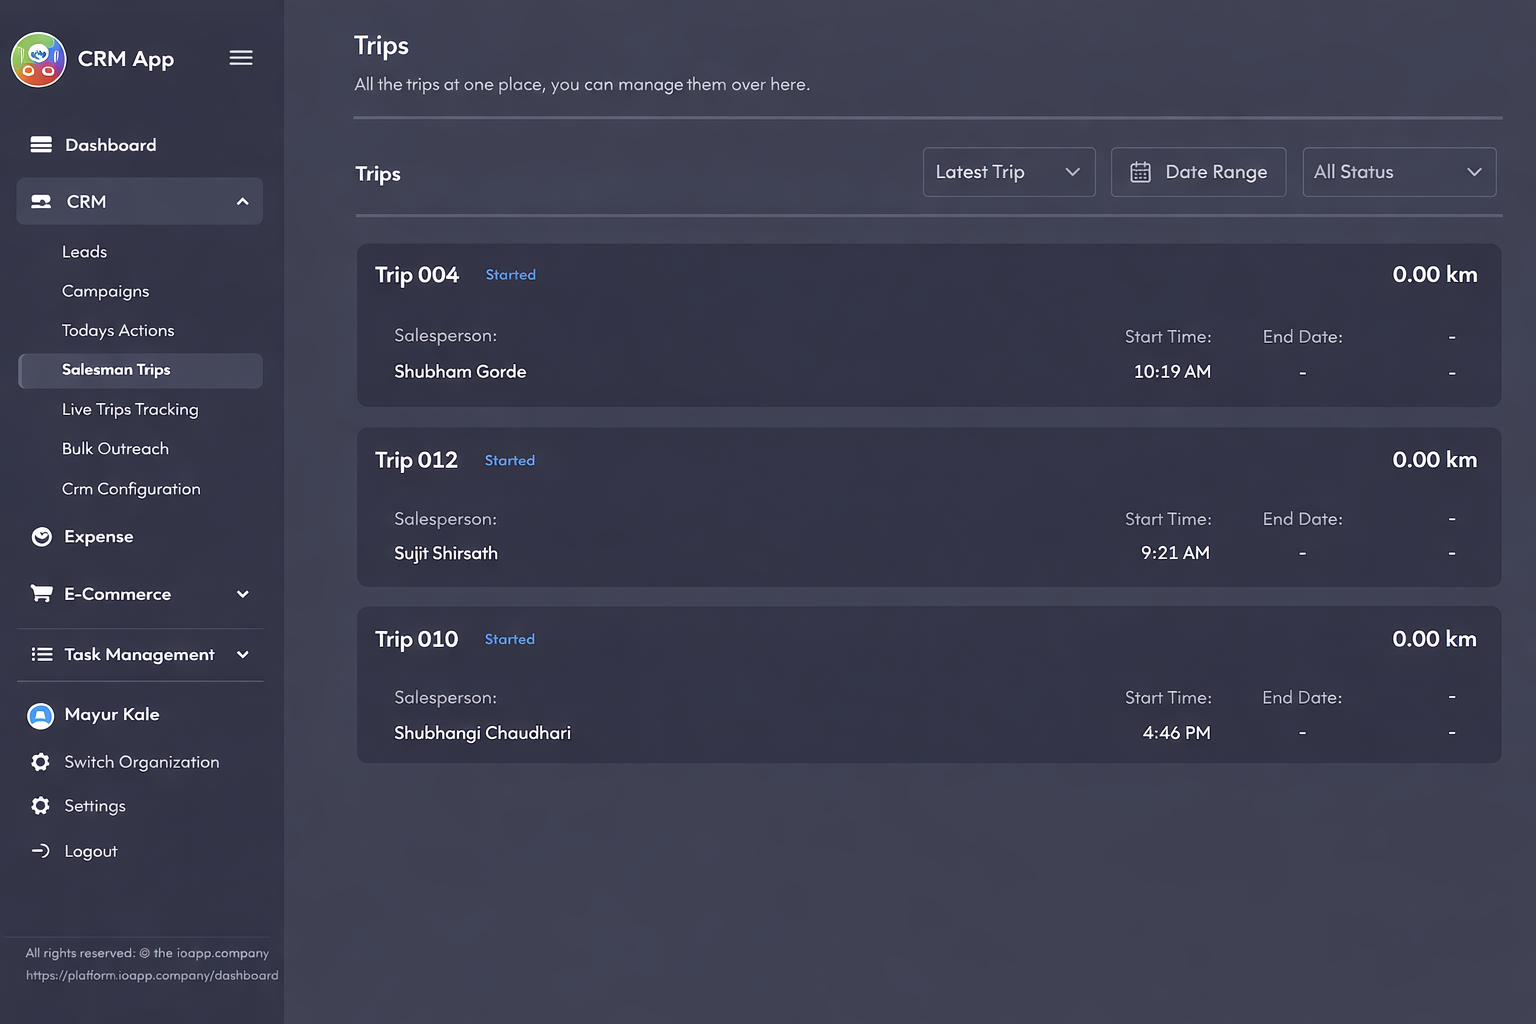Image resolution: width=1536 pixels, height=1024 pixels.
Task: Open Live Trips Tracking page
Action: [x=130, y=410]
